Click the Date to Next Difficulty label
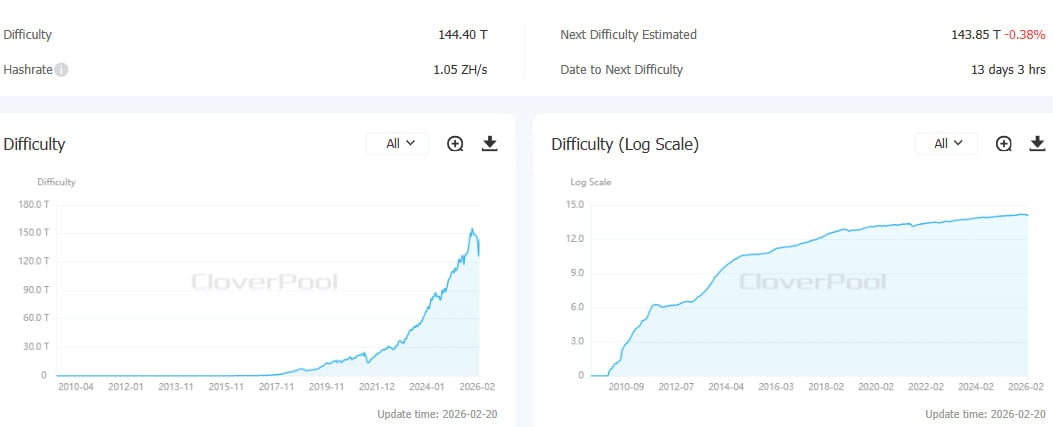 tap(621, 70)
